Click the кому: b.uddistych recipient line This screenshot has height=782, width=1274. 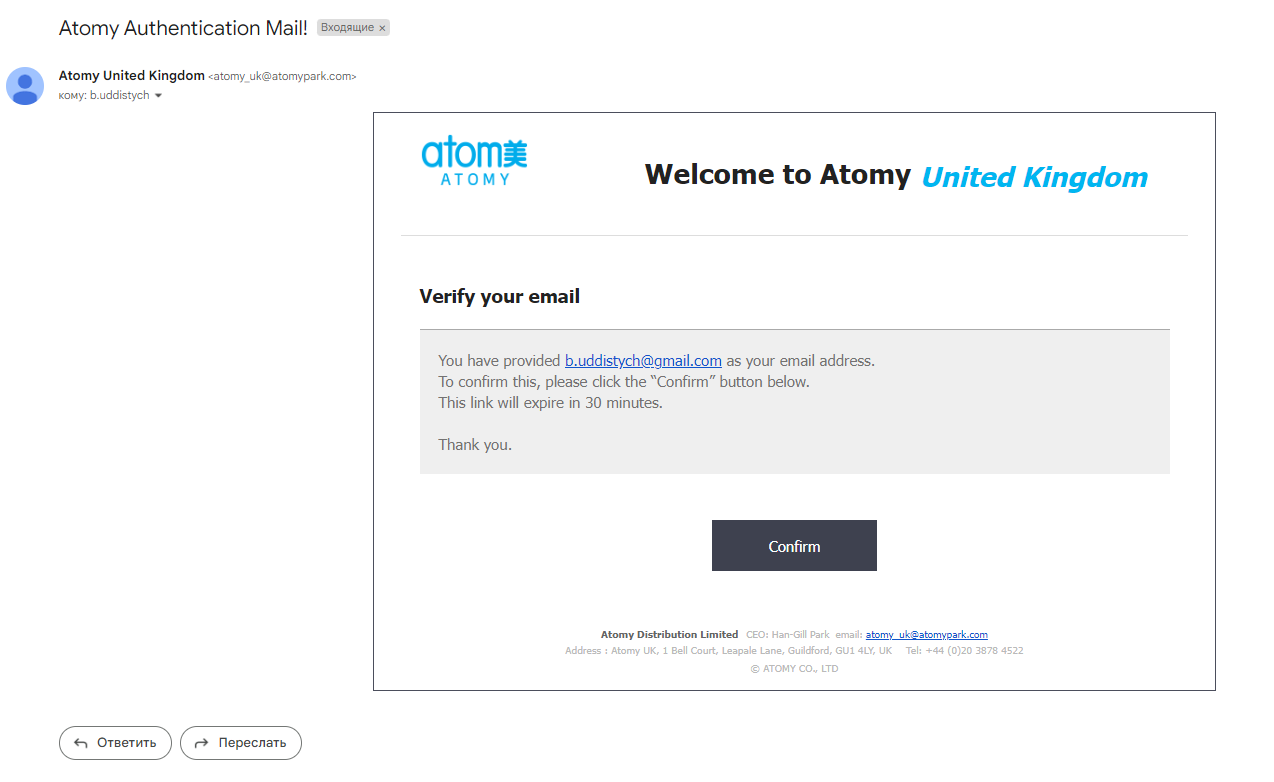coord(104,96)
